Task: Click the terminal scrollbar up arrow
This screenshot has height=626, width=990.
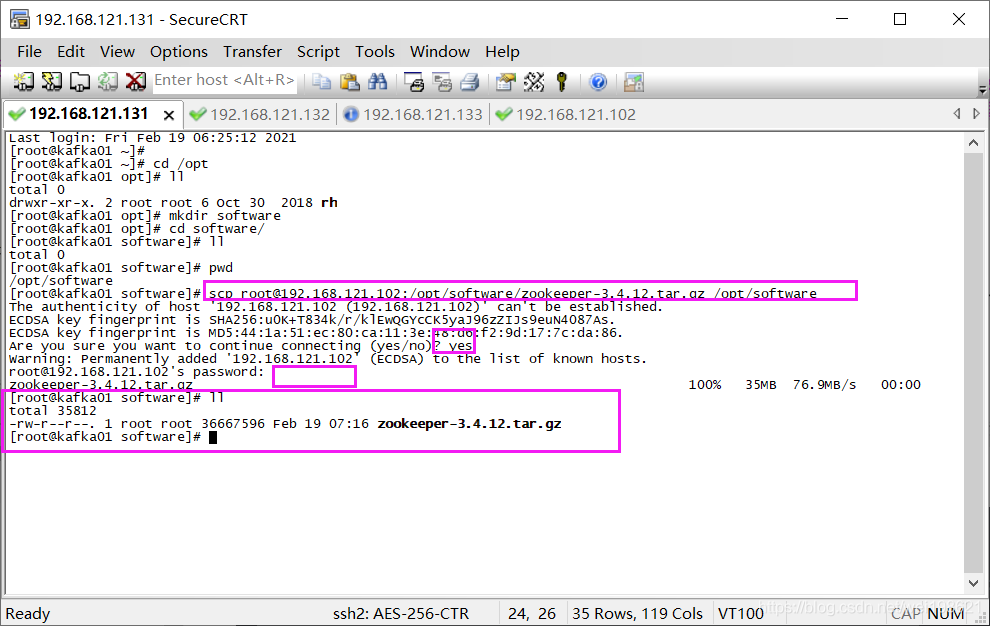Action: pos(973,143)
